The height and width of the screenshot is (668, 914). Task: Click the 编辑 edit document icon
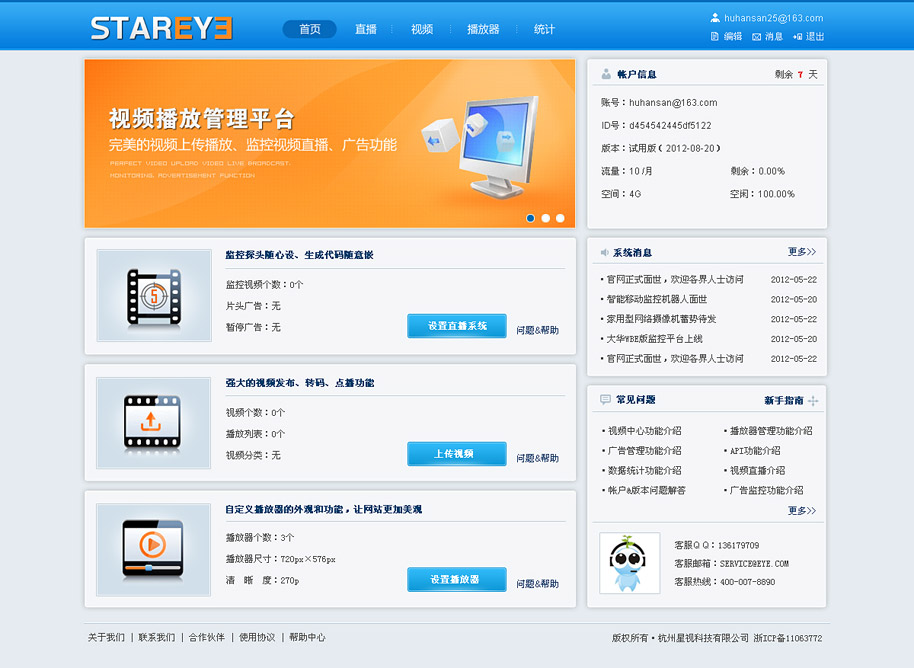pyautogui.click(x=715, y=37)
